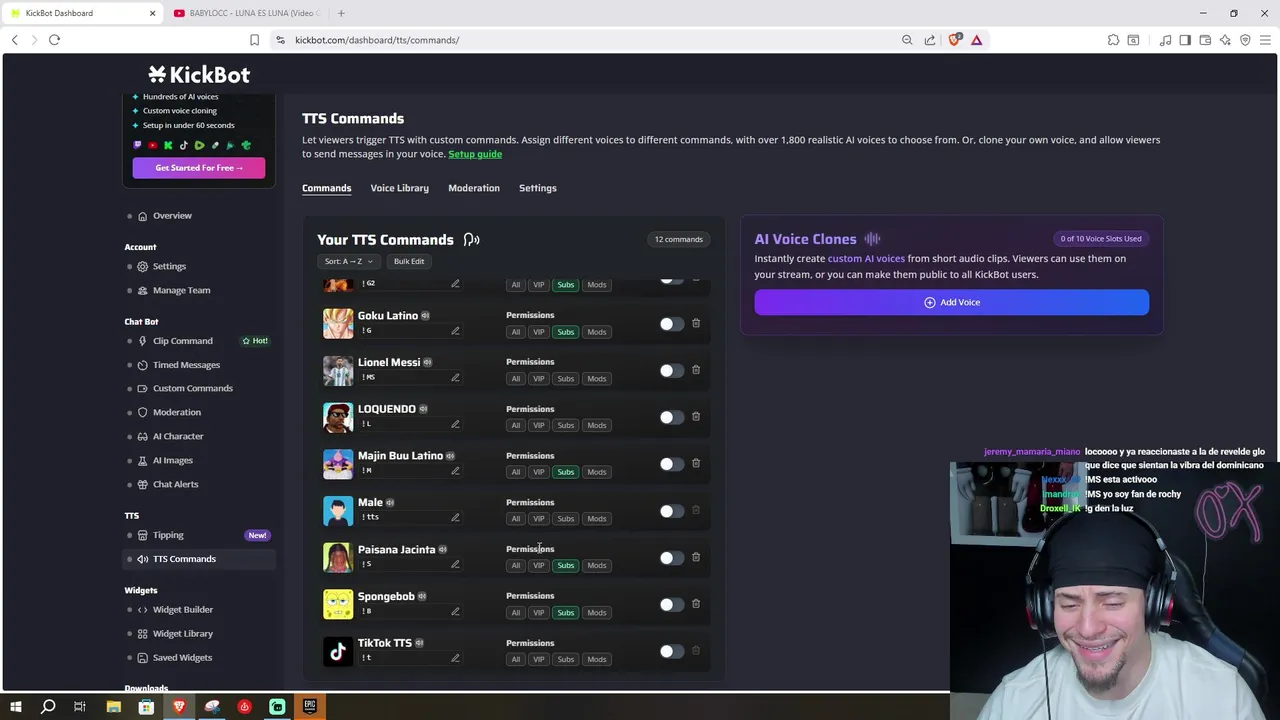Delete the Paisana Jacinta command
Screen dimensions: 1280x720
(x=696, y=557)
